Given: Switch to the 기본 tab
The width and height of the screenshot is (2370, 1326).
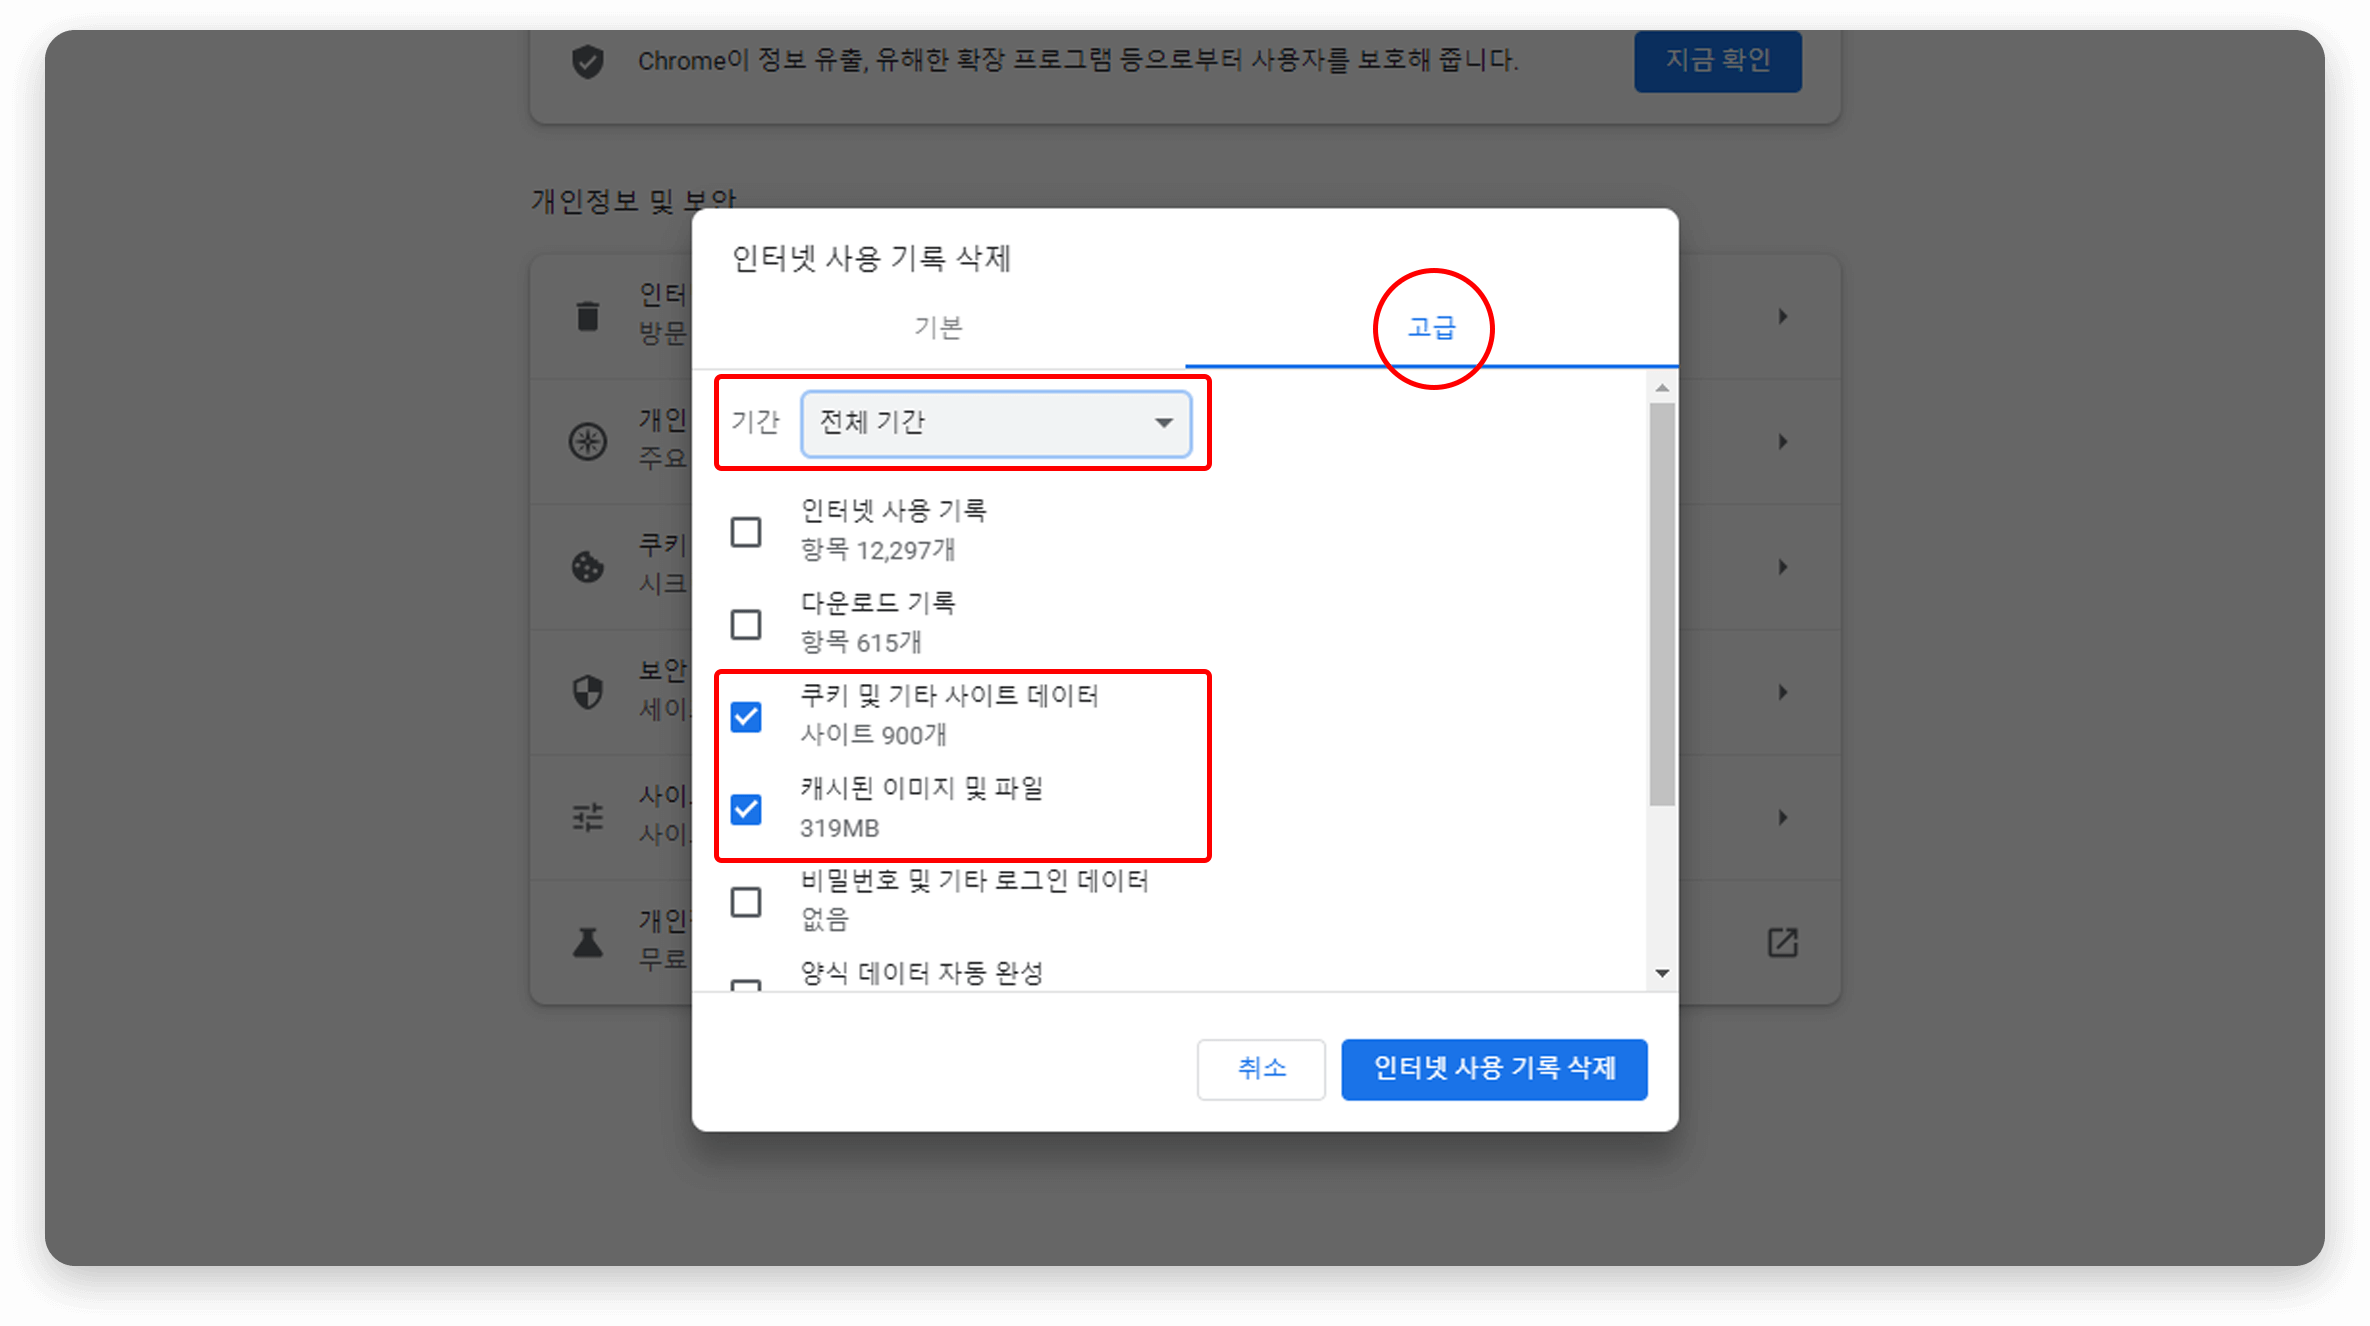Looking at the screenshot, I should [x=938, y=328].
